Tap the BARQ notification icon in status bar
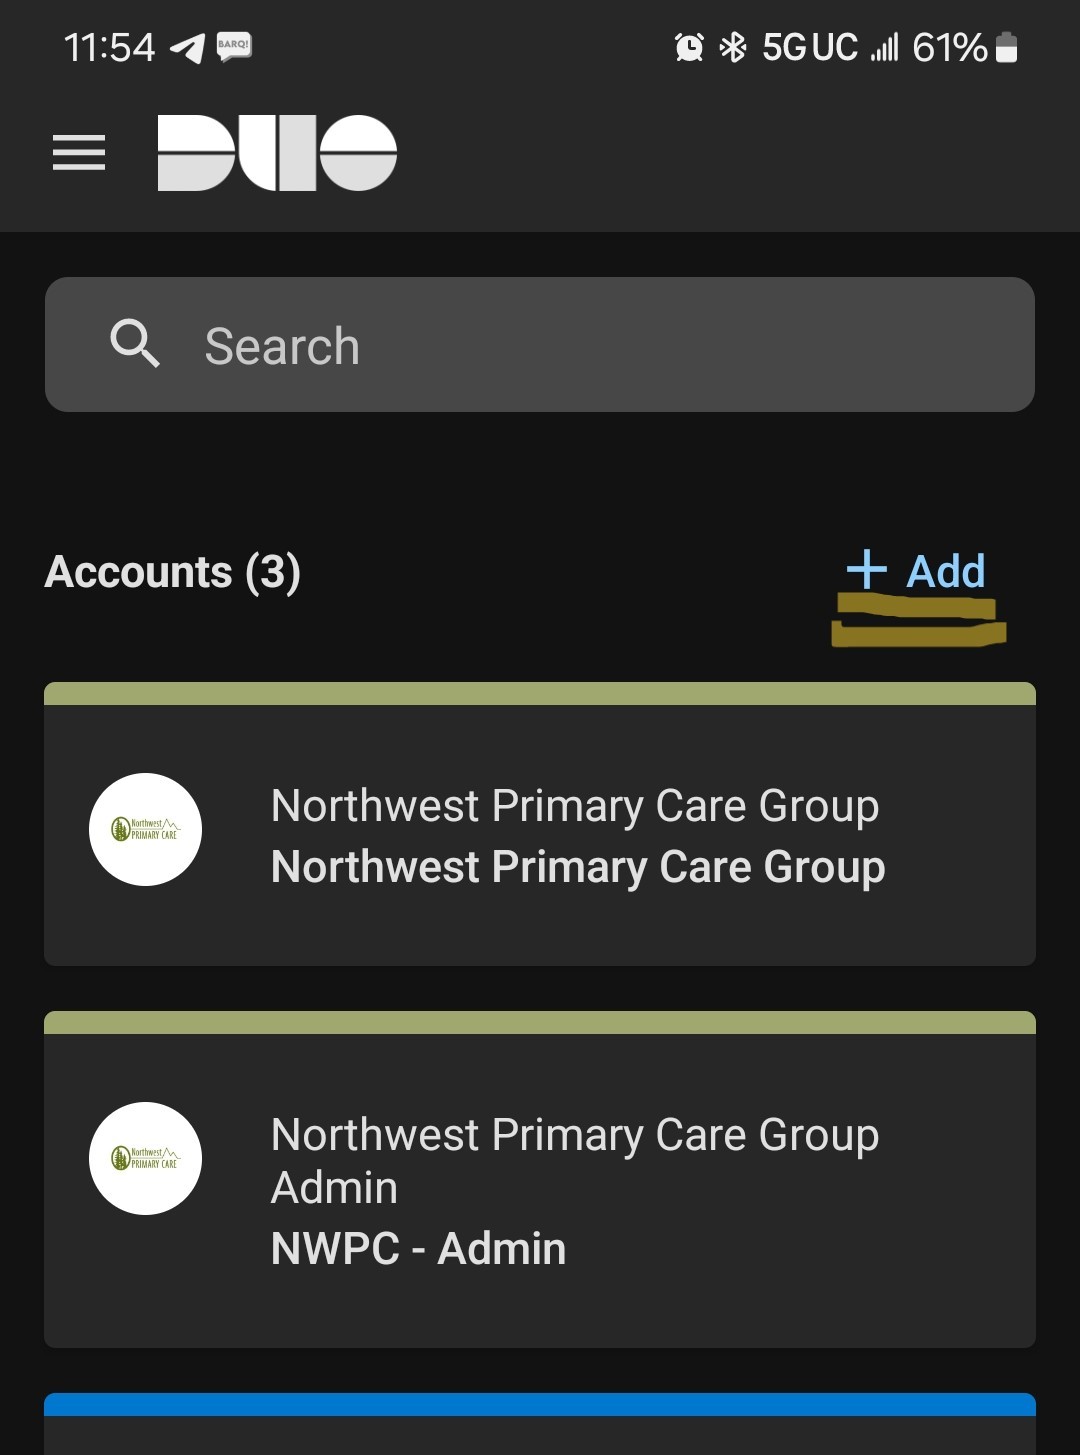The width and height of the screenshot is (1080, 1455). [234, 46]
